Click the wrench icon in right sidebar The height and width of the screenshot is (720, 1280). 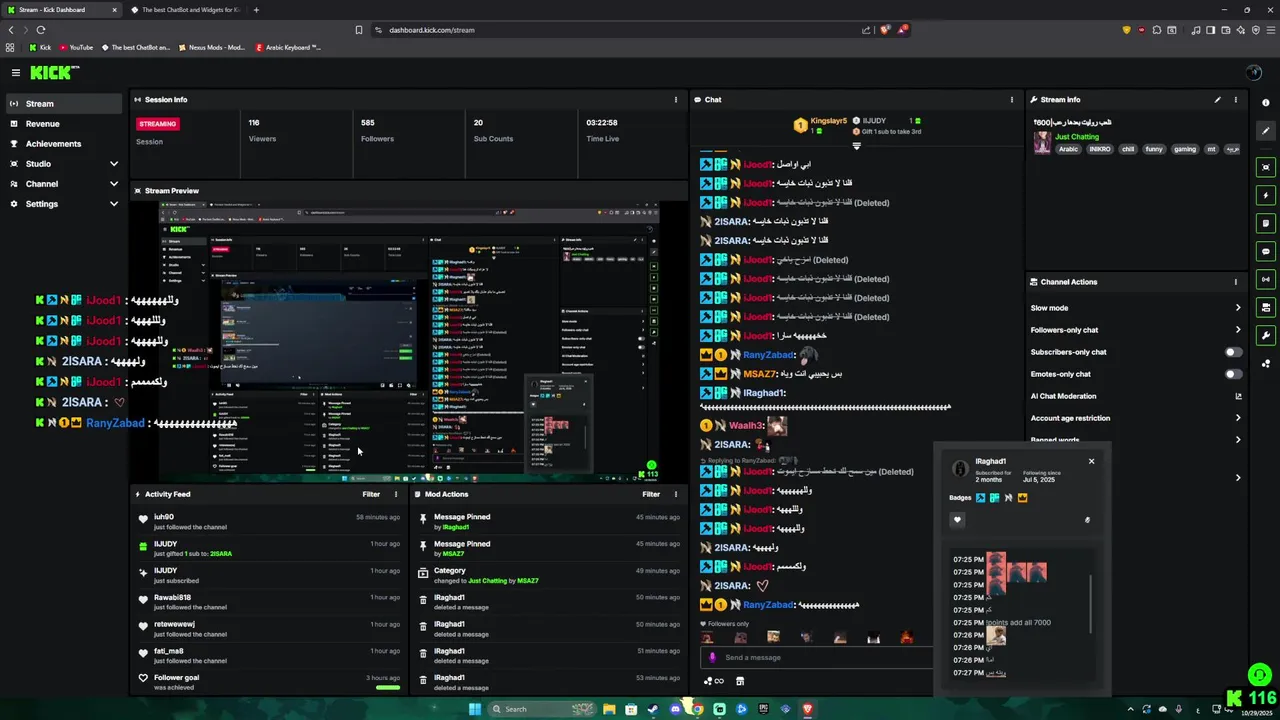click(1266, 335)
